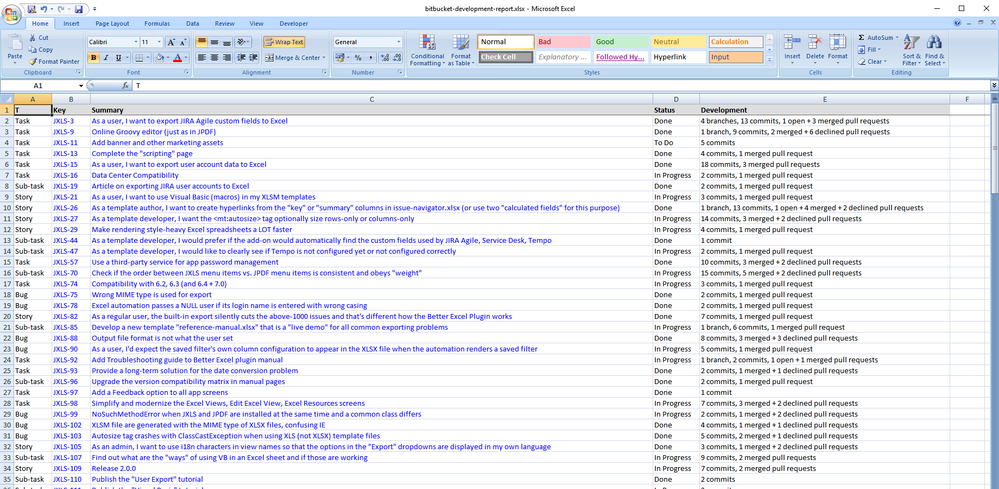Switch to the Developer tab
The image size is (999, 489).
293,24
